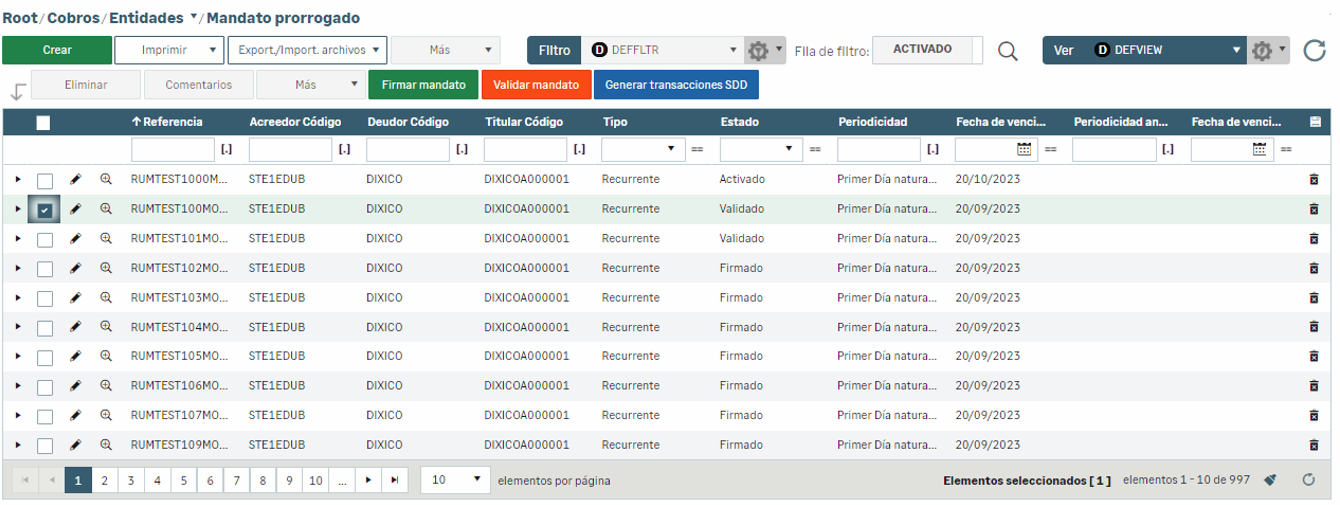This screenshot has height=505, width=1340.
Task: Sort by the Estado column header
Action: pos(739,122)
